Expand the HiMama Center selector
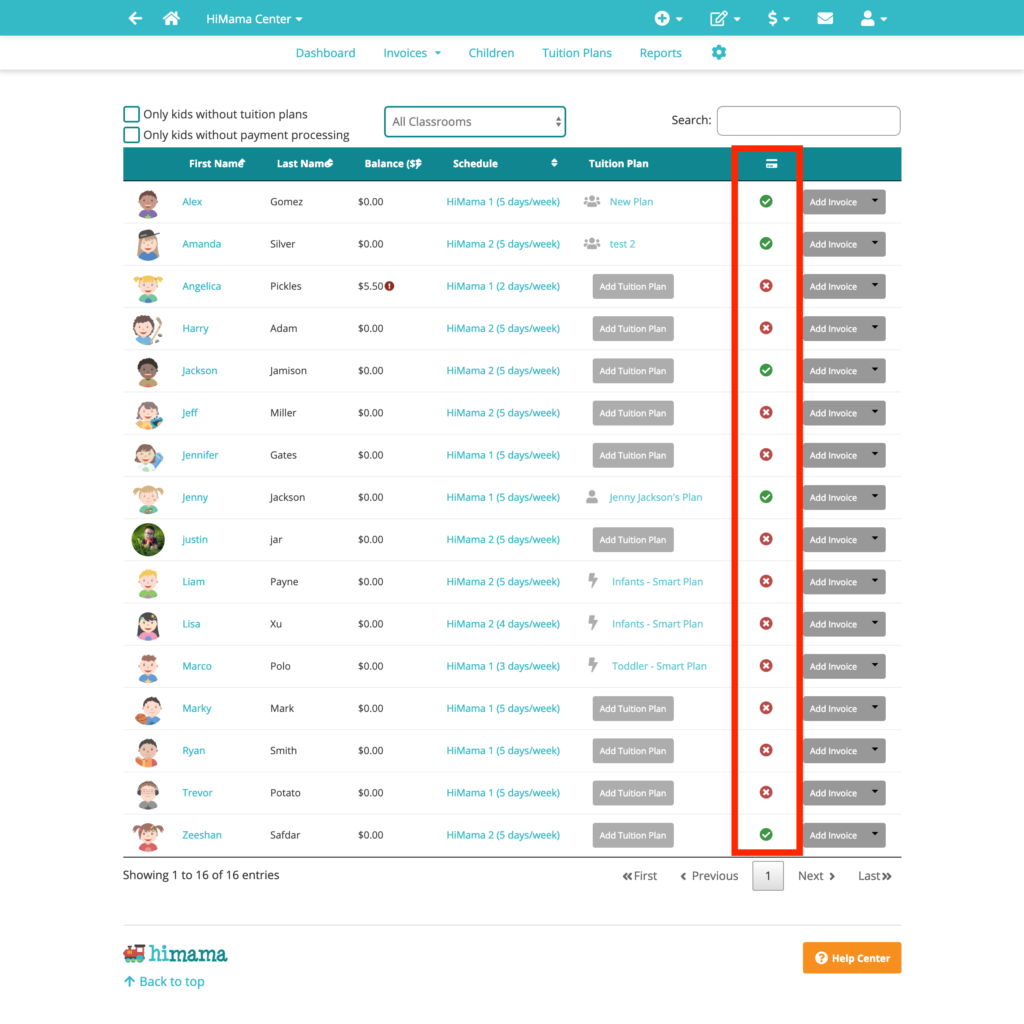Viewport: 1024px width, 1024px height. click(254, 19)
